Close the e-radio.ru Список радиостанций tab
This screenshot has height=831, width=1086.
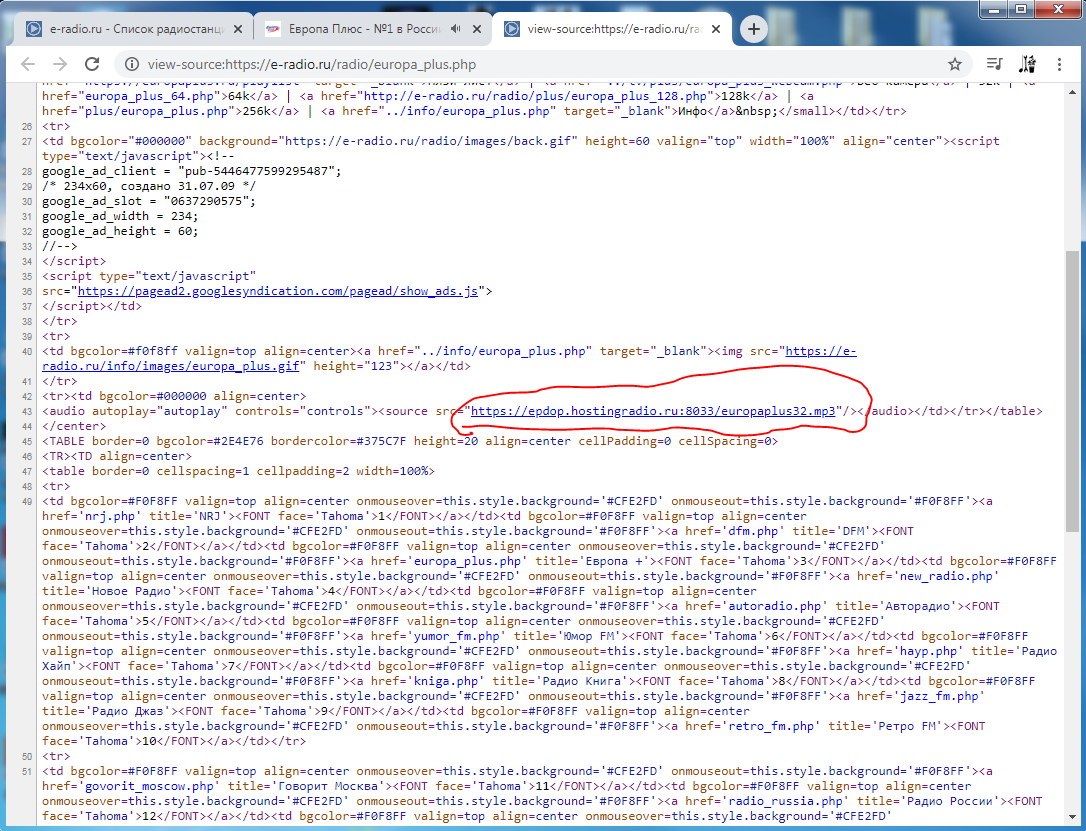coord(238,29)
